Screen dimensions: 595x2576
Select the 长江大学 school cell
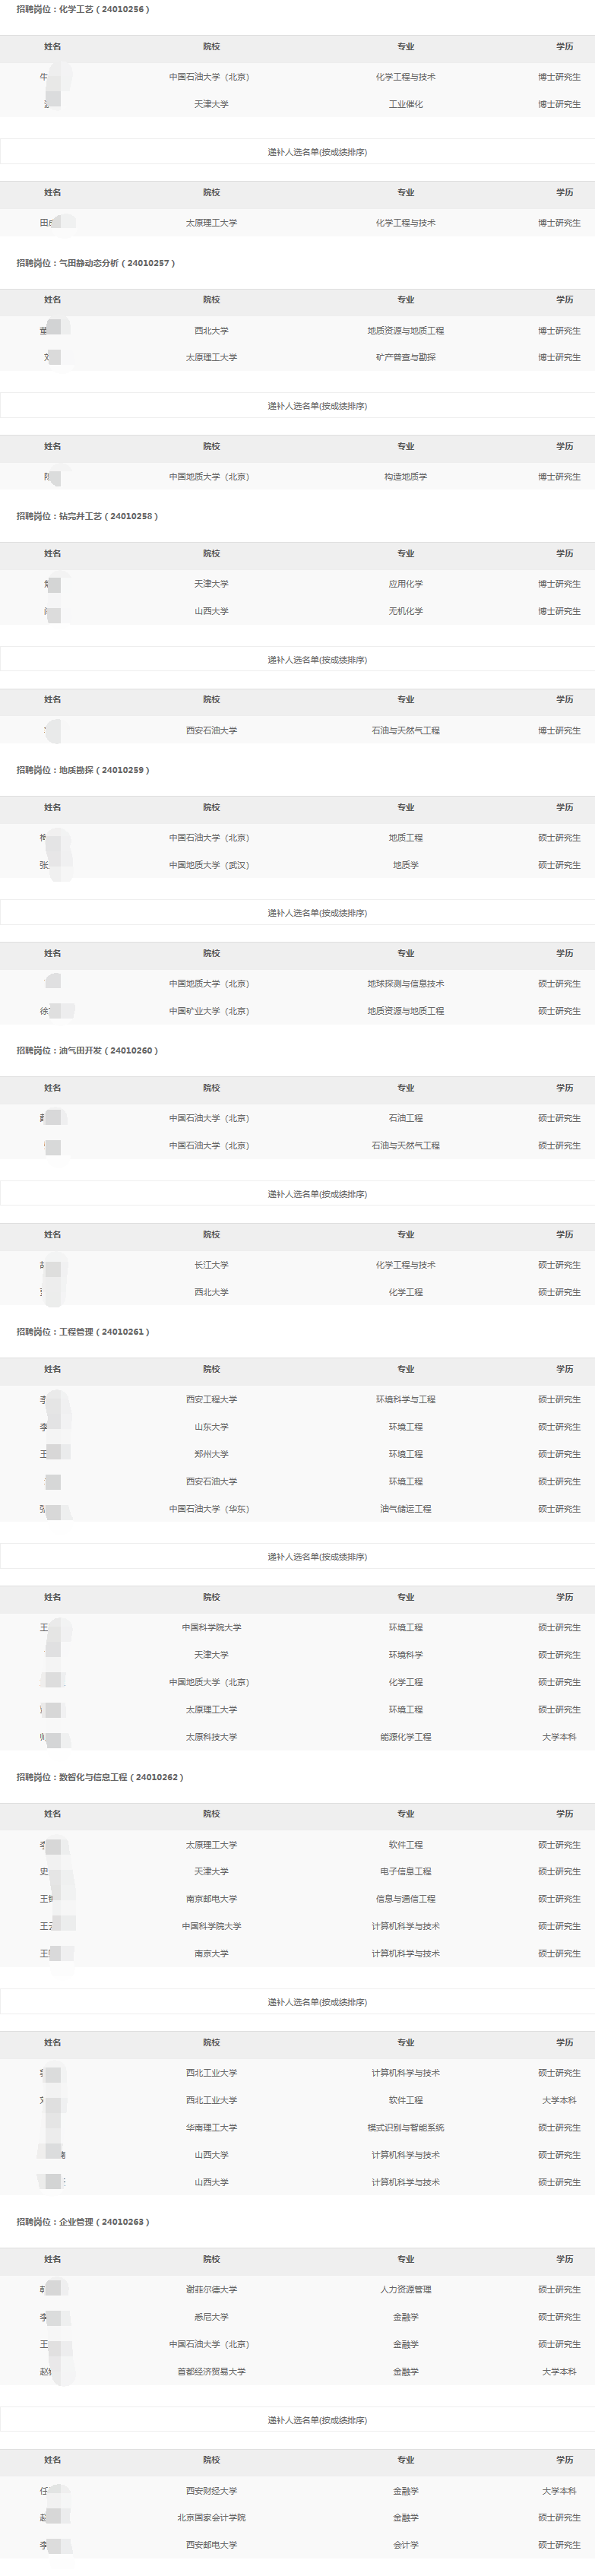pyautogui.click(x=211, y=1265)
